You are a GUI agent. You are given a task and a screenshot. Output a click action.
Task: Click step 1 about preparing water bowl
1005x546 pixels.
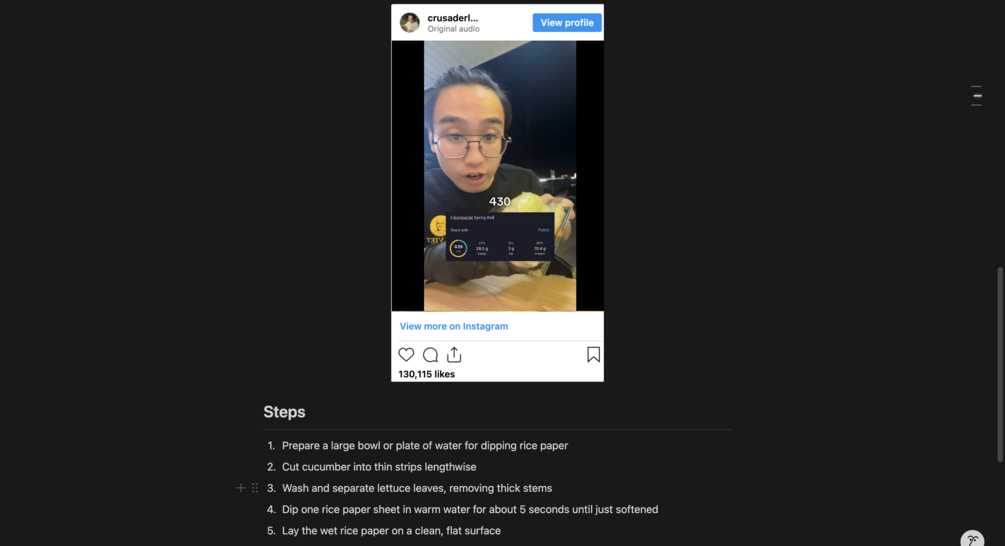(425, 445)
